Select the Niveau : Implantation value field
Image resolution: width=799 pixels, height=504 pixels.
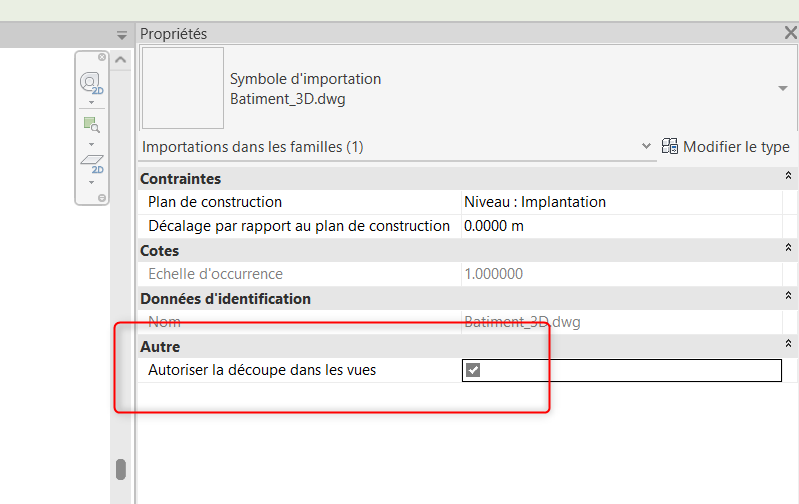tap(622, 202)
